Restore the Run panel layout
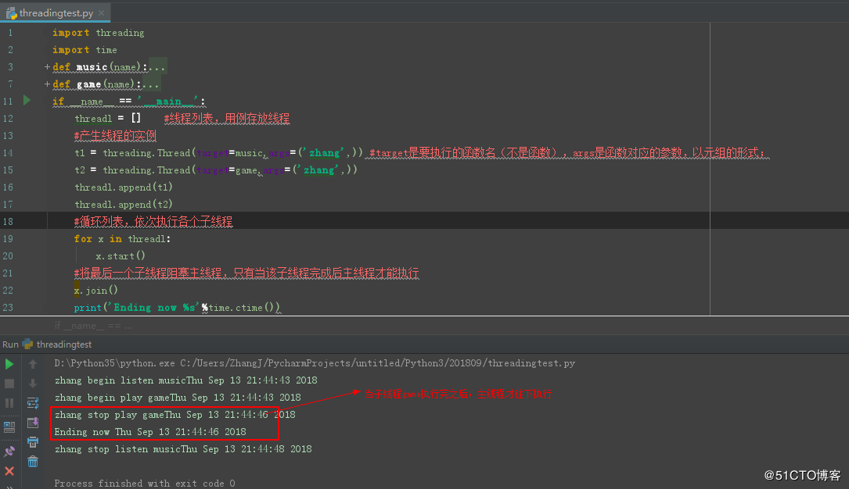Viewport: 849px width, 489px height. coord(9,427)
